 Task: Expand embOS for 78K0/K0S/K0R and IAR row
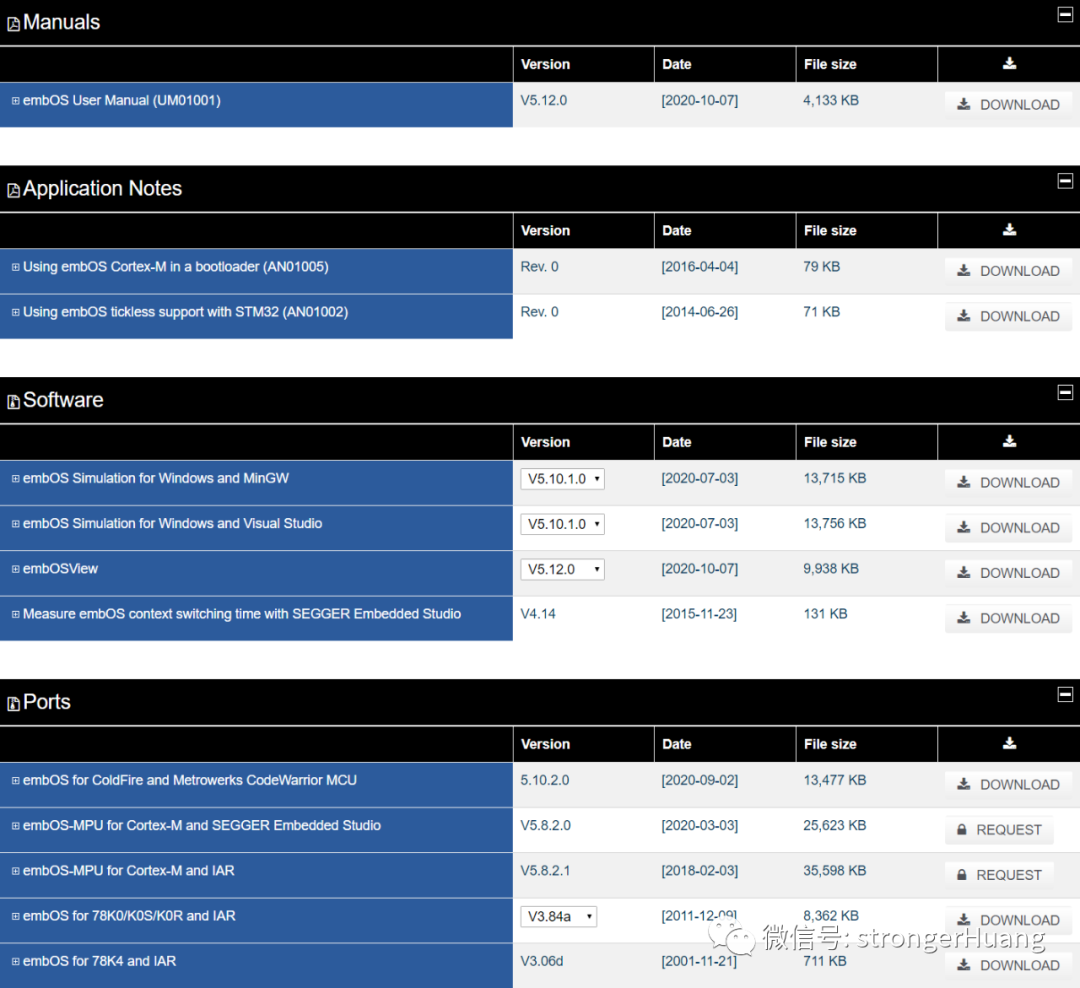coord(15,917)
